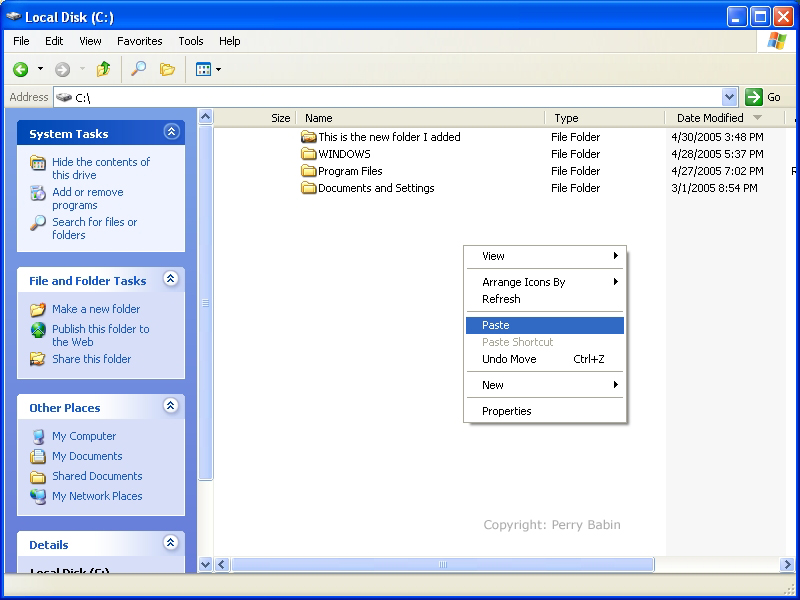This screenshot has height=600, width=800.
Task: Click Add or remove programs link
Action: (x=88, y=198)
